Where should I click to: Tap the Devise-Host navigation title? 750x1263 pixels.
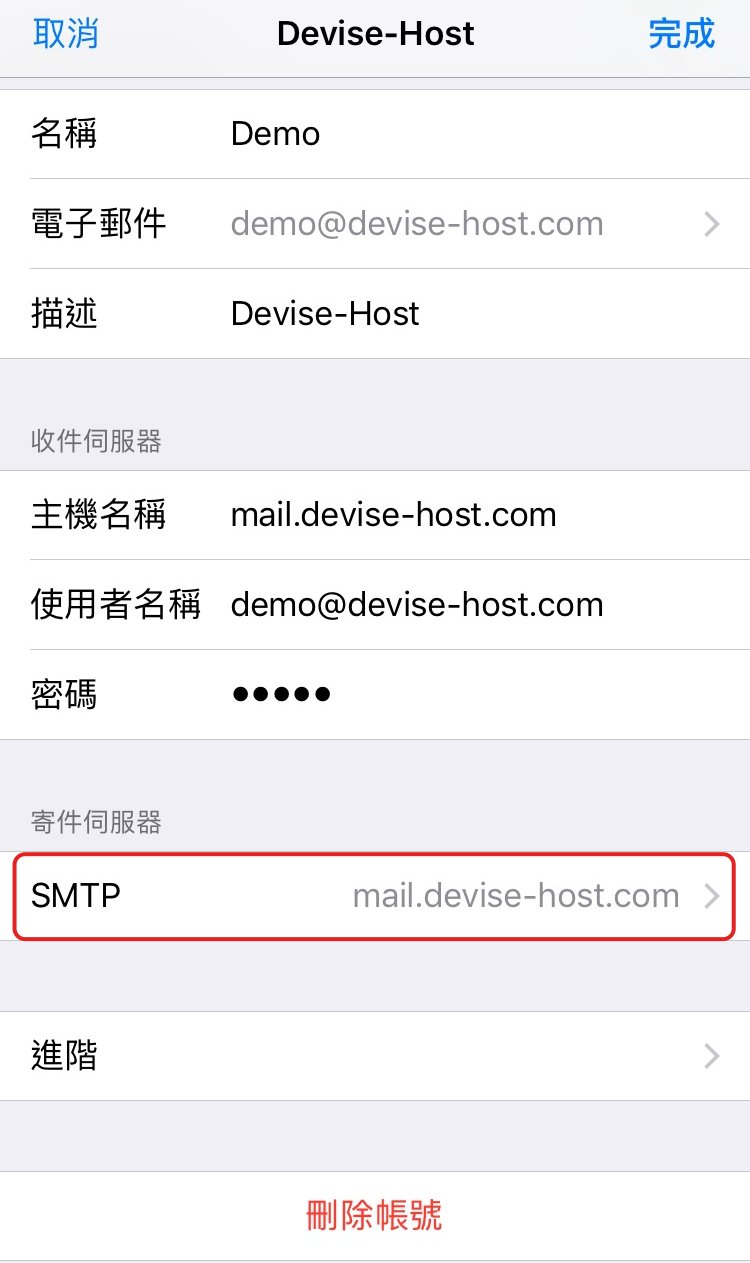point(376,34)
